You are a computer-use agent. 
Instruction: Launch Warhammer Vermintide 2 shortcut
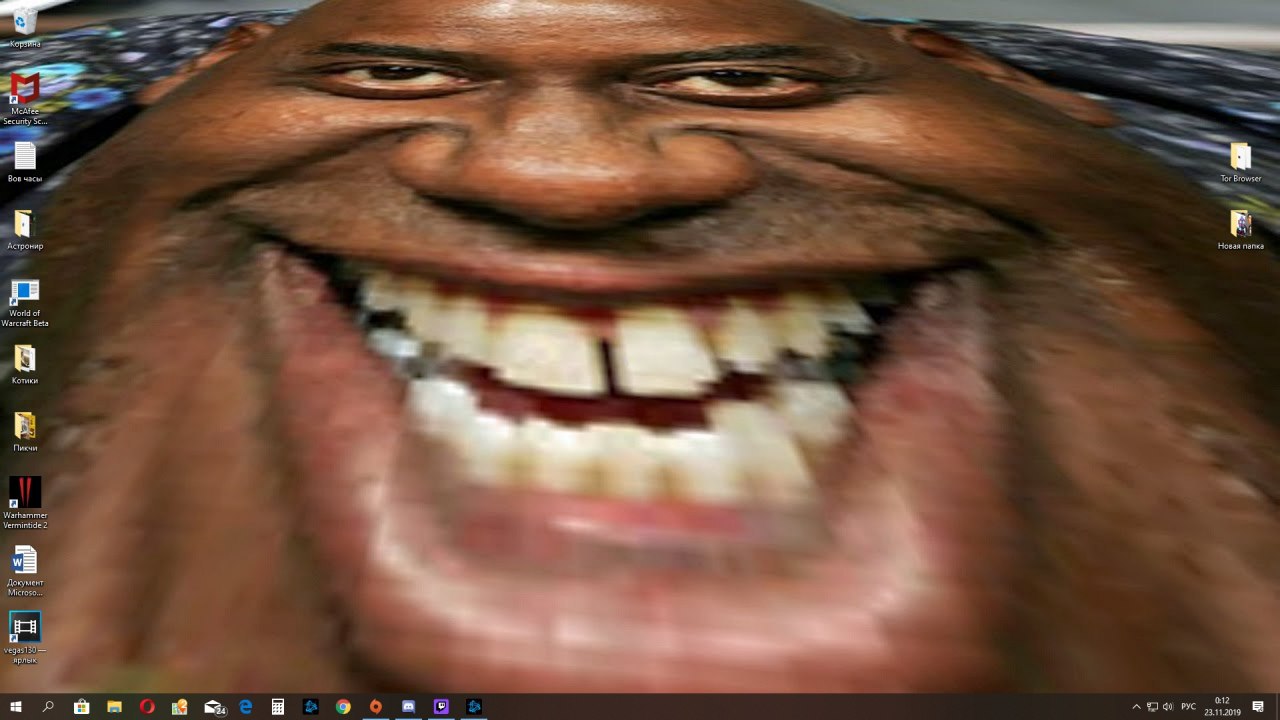point(25,503)
